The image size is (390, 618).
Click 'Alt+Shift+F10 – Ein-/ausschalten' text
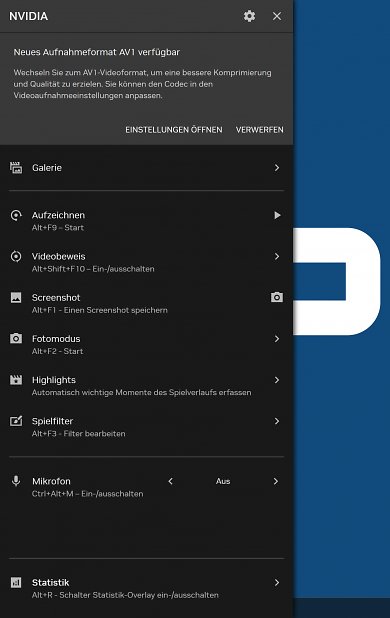(93, 269)
